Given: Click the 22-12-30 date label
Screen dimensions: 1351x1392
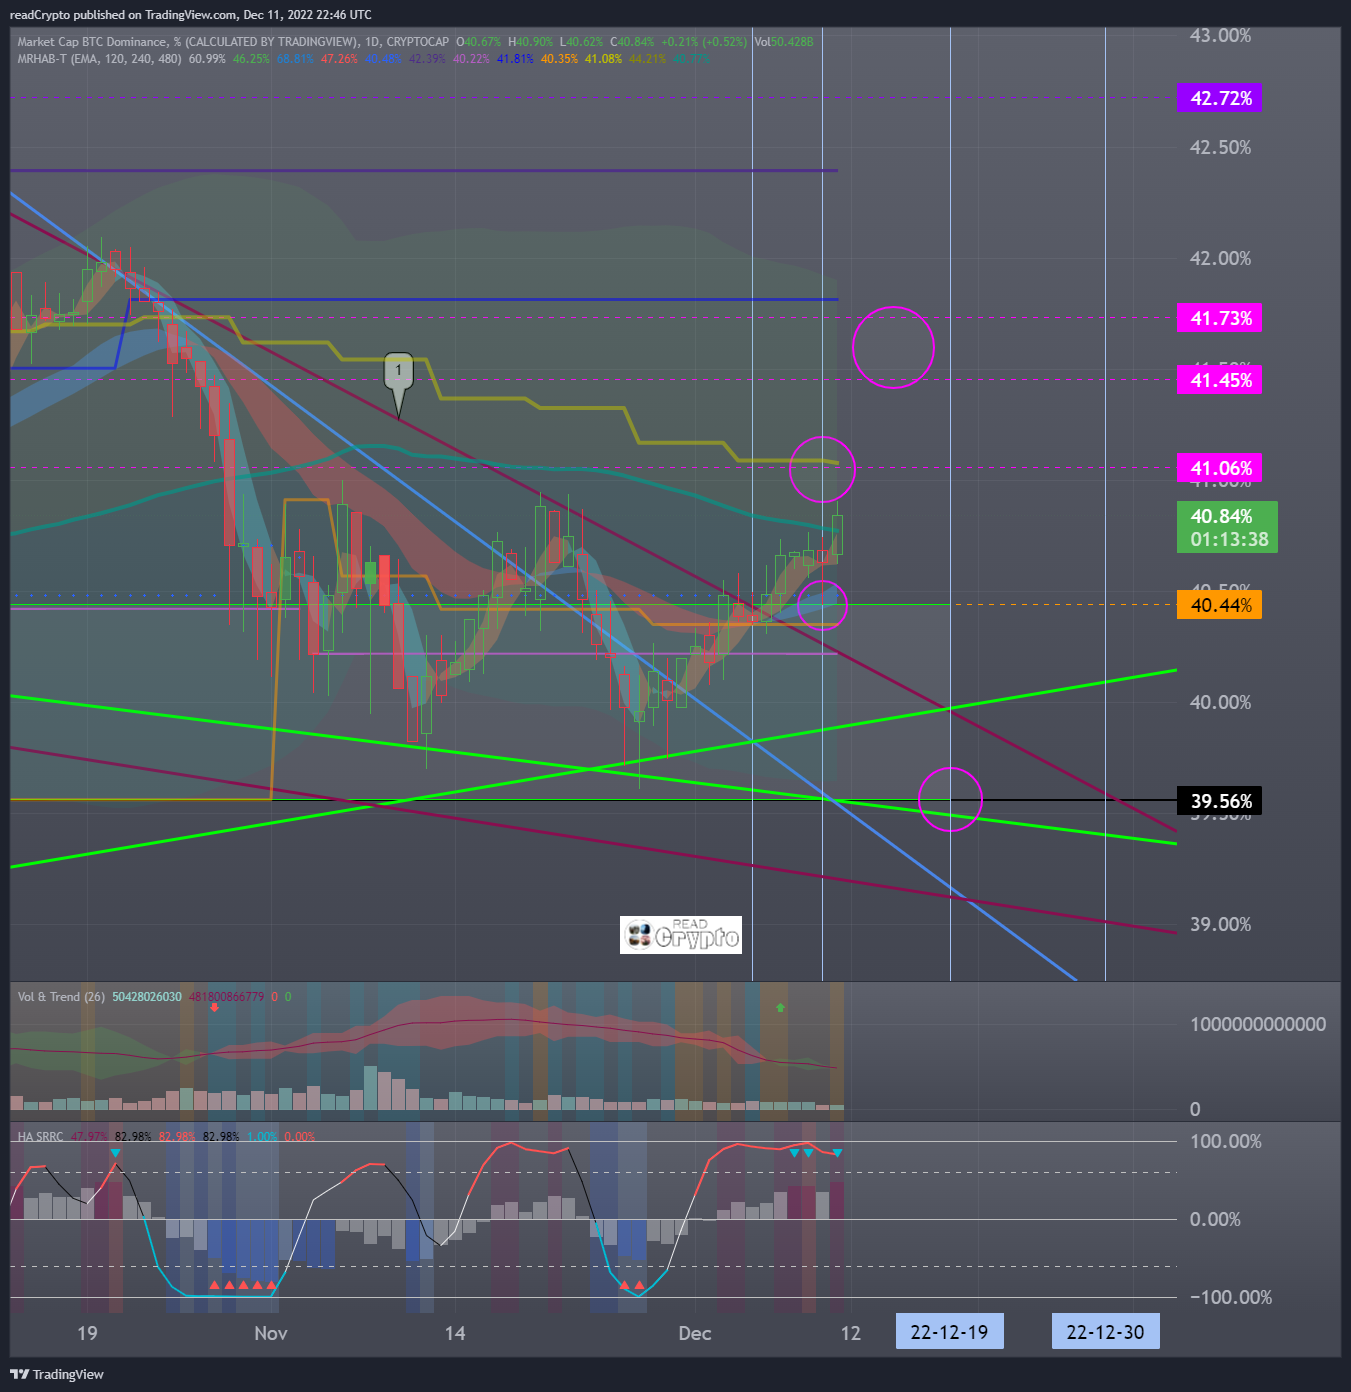Looking at the screenshot, I should click(1105, 1332).
